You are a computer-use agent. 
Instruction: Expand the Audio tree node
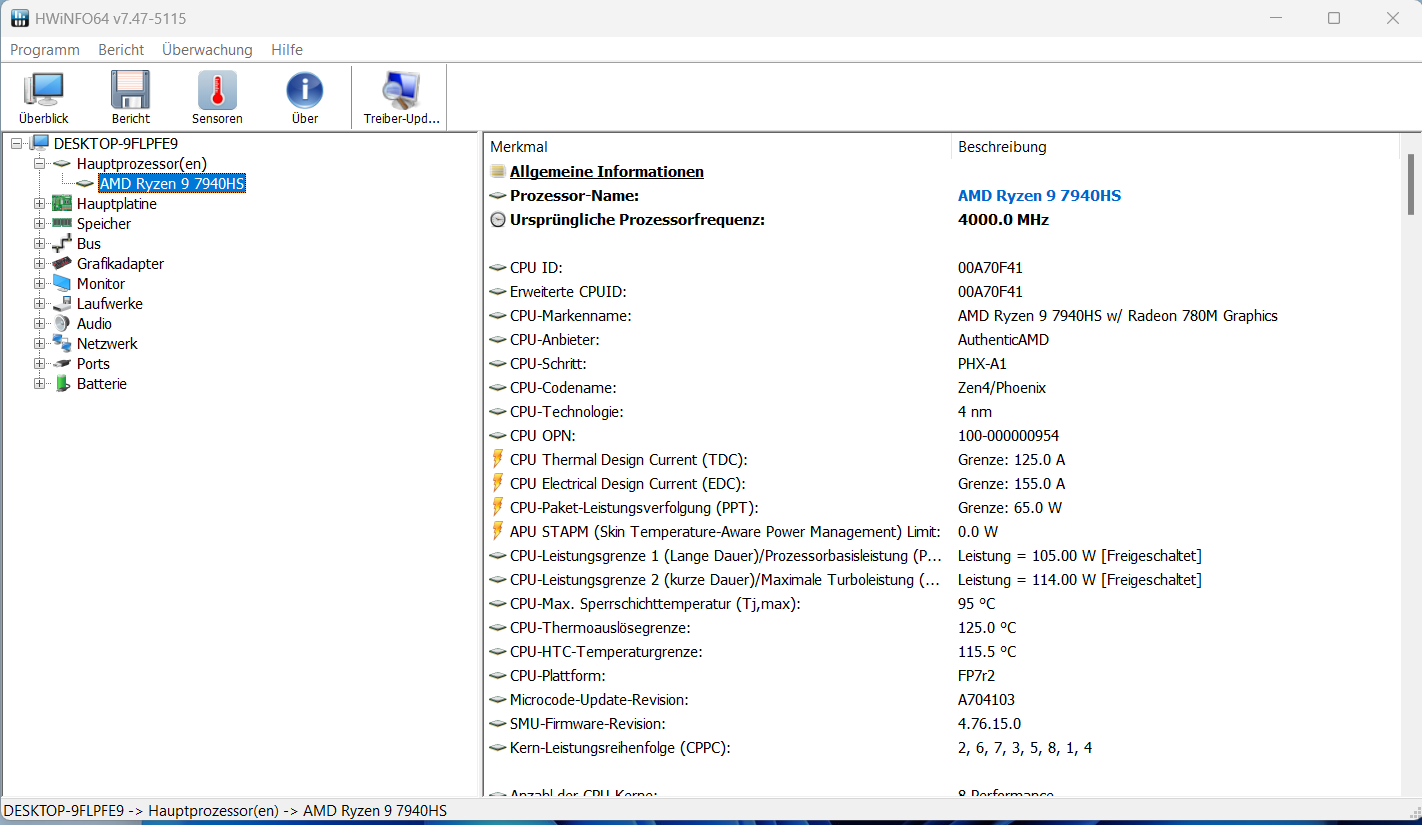pyautogui.click(x=40, y=323)
